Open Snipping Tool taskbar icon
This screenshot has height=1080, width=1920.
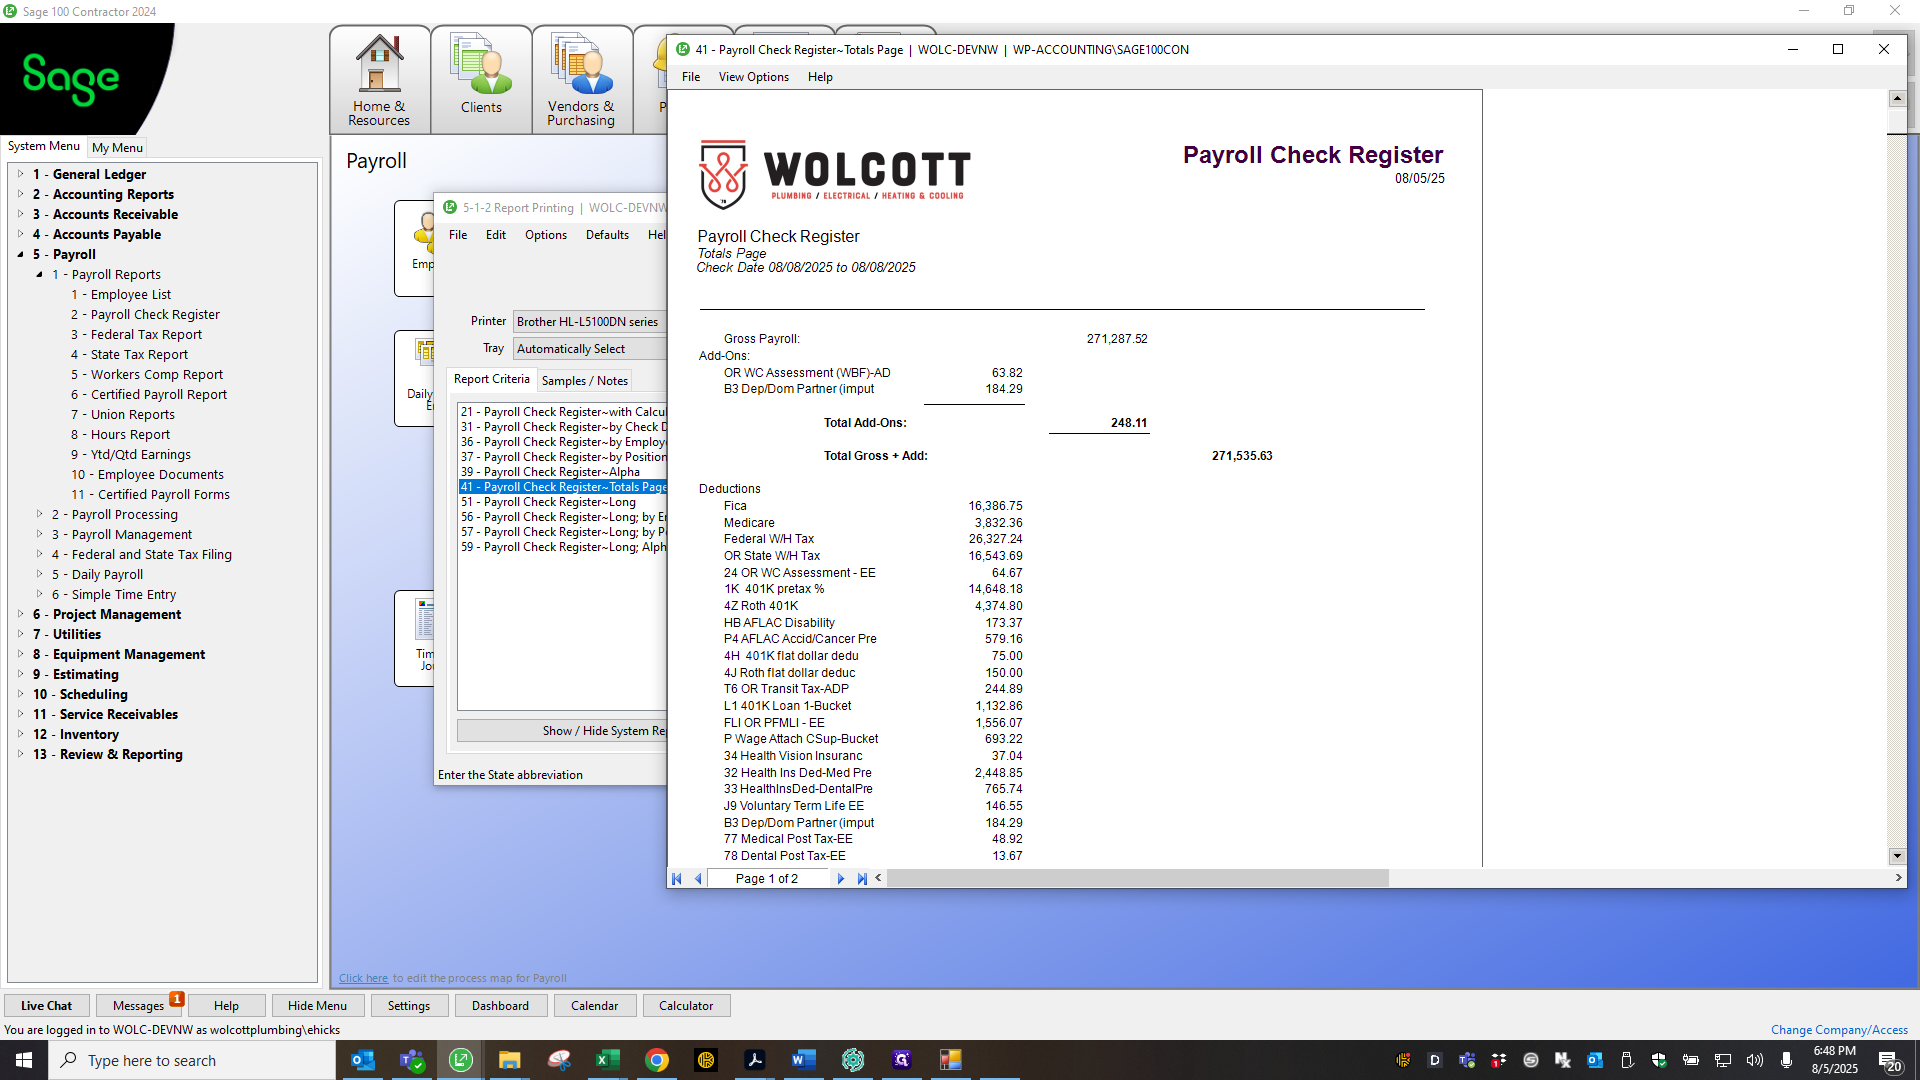[x=559, y=1060]
